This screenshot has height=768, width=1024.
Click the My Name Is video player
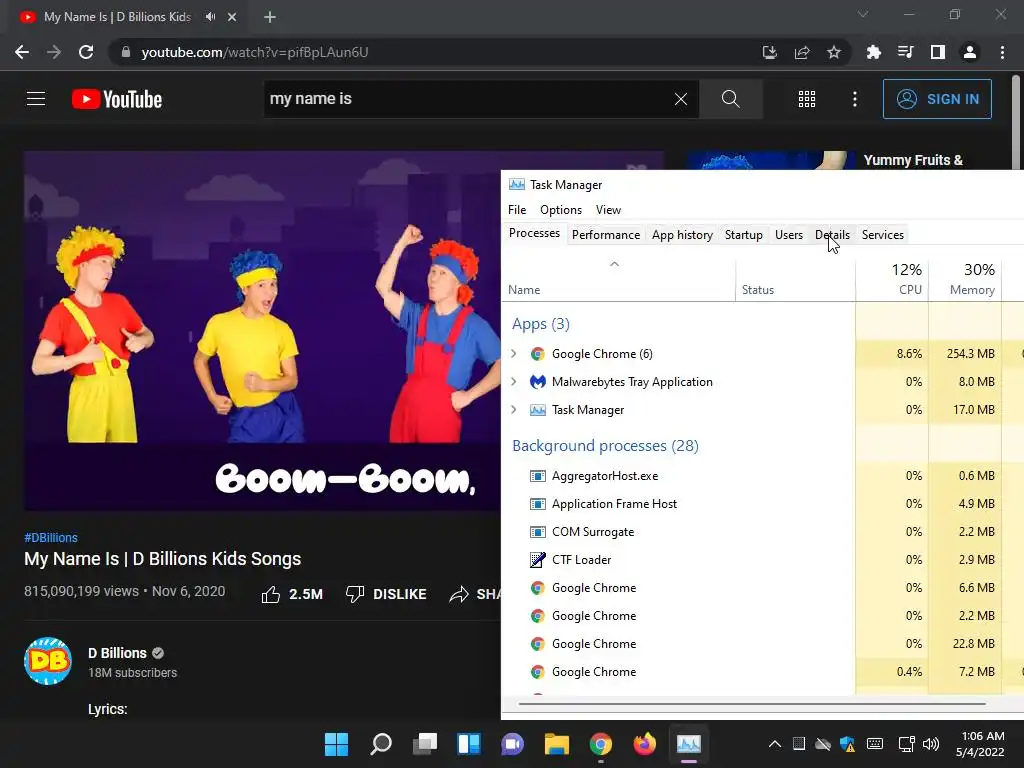263,330
